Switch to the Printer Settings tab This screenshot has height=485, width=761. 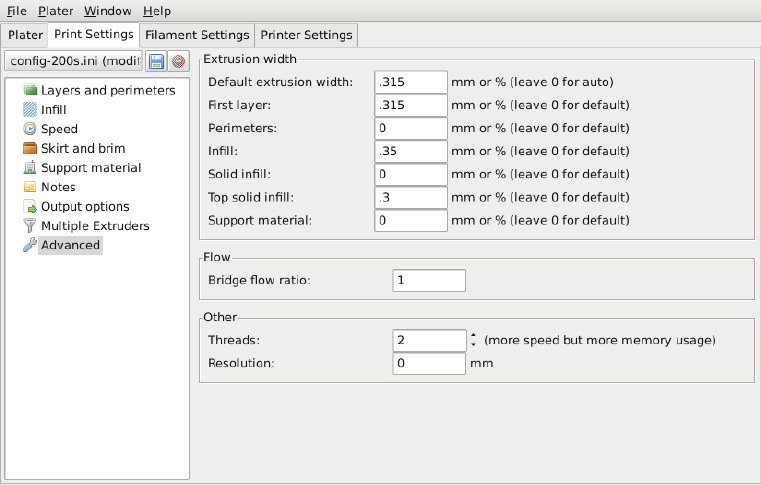[x=306, y=35]
